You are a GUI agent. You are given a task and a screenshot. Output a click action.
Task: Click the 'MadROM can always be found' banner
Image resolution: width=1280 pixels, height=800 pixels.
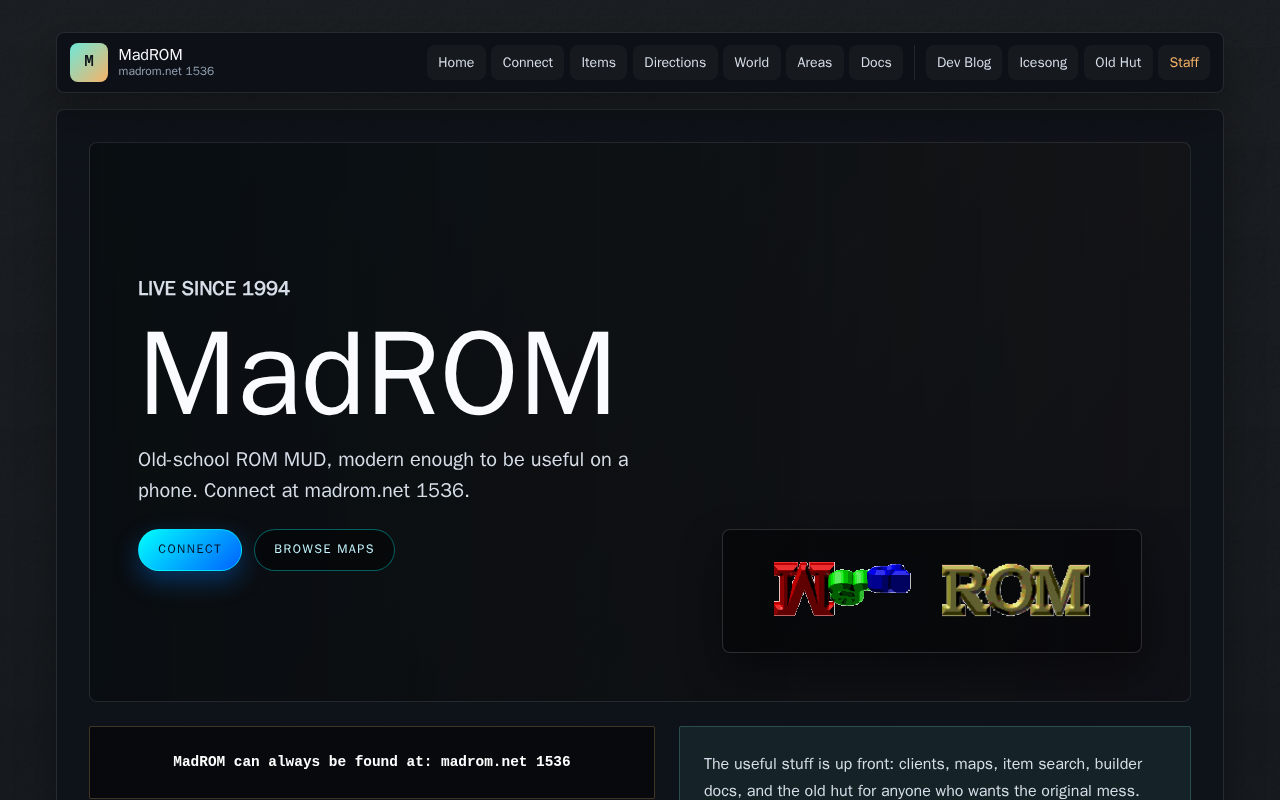tap(372, 762)
